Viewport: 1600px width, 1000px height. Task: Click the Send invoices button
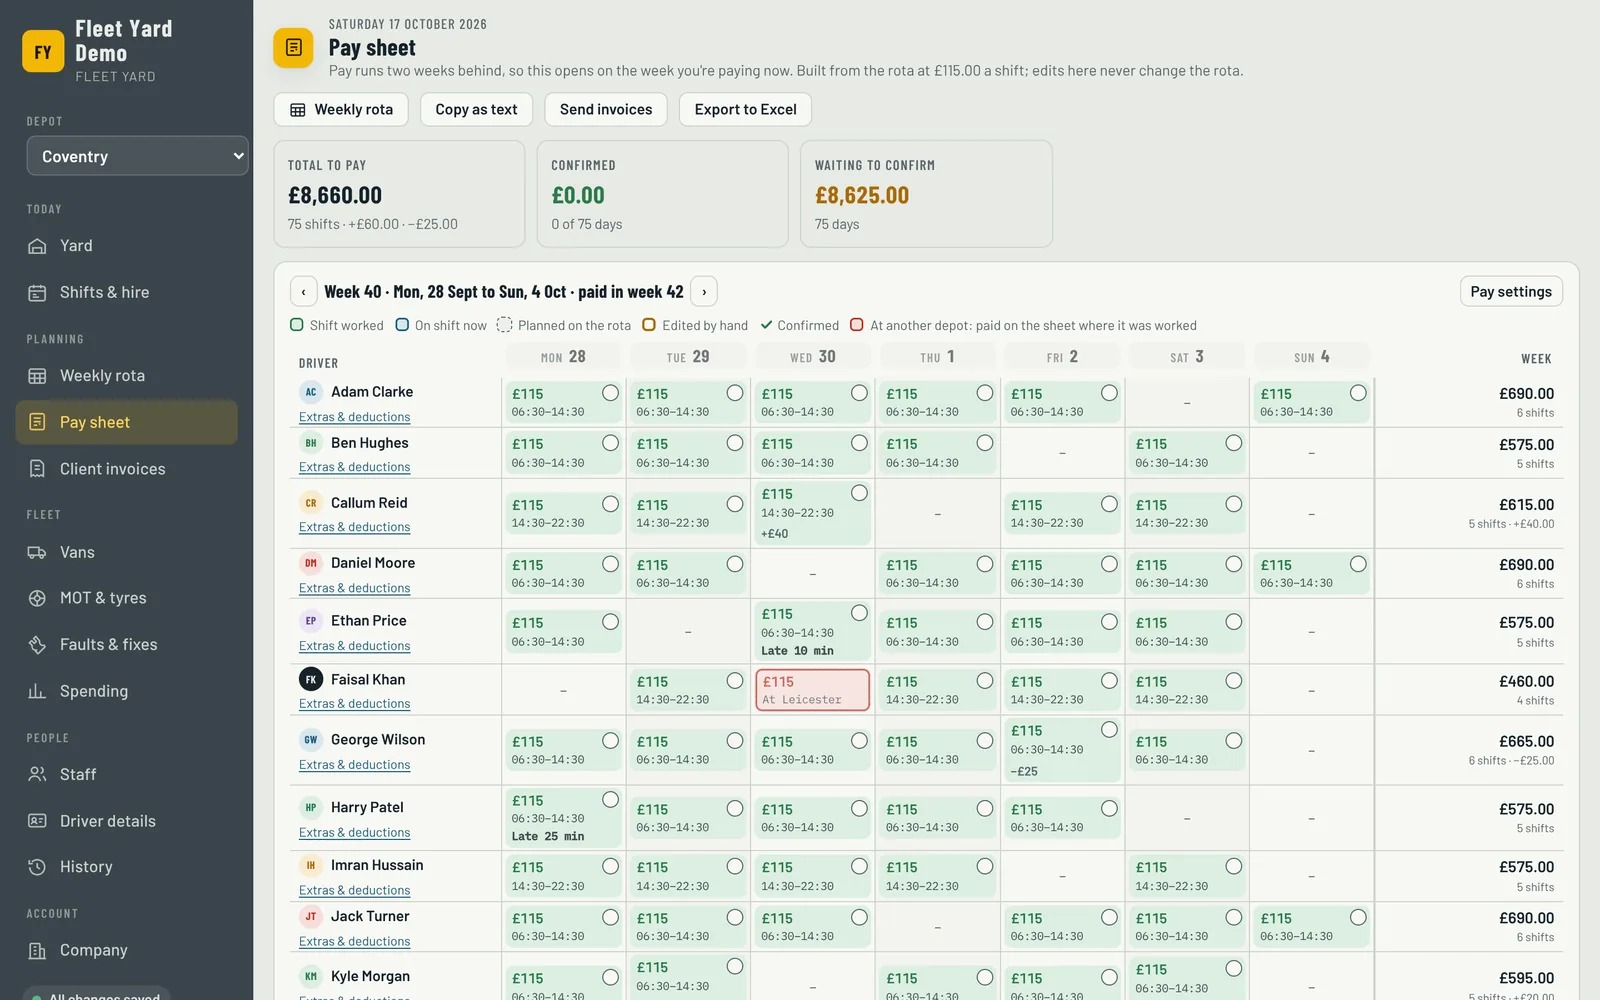click(x=606, y=110)
